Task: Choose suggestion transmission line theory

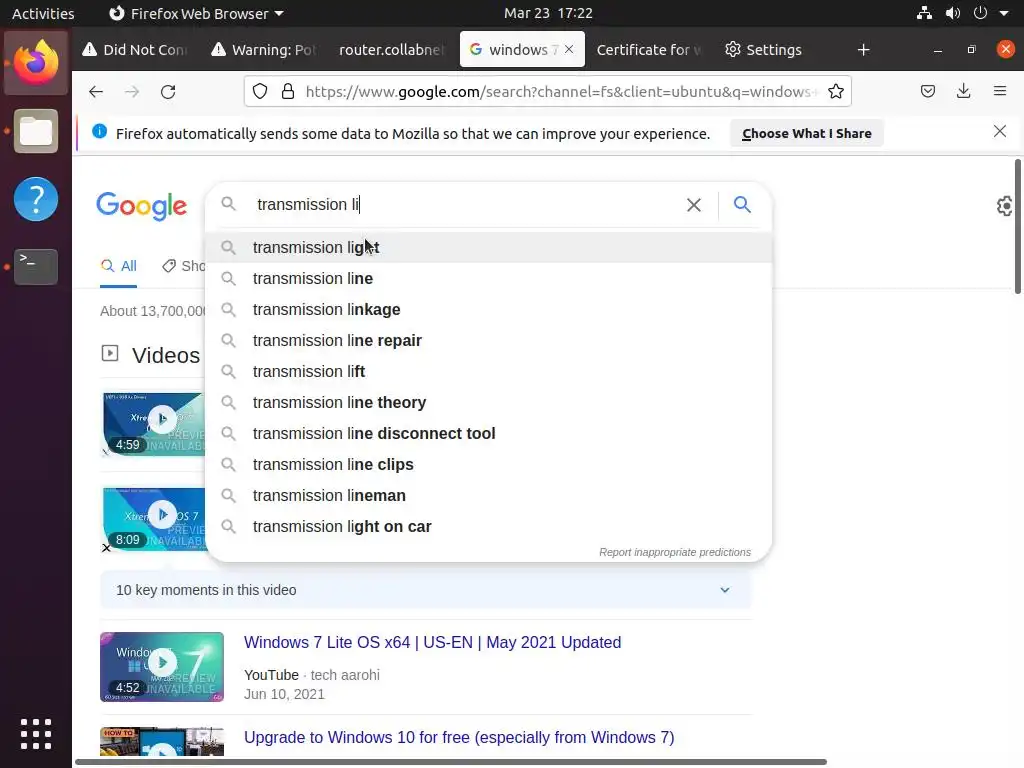Action: (x=488, y=402)
